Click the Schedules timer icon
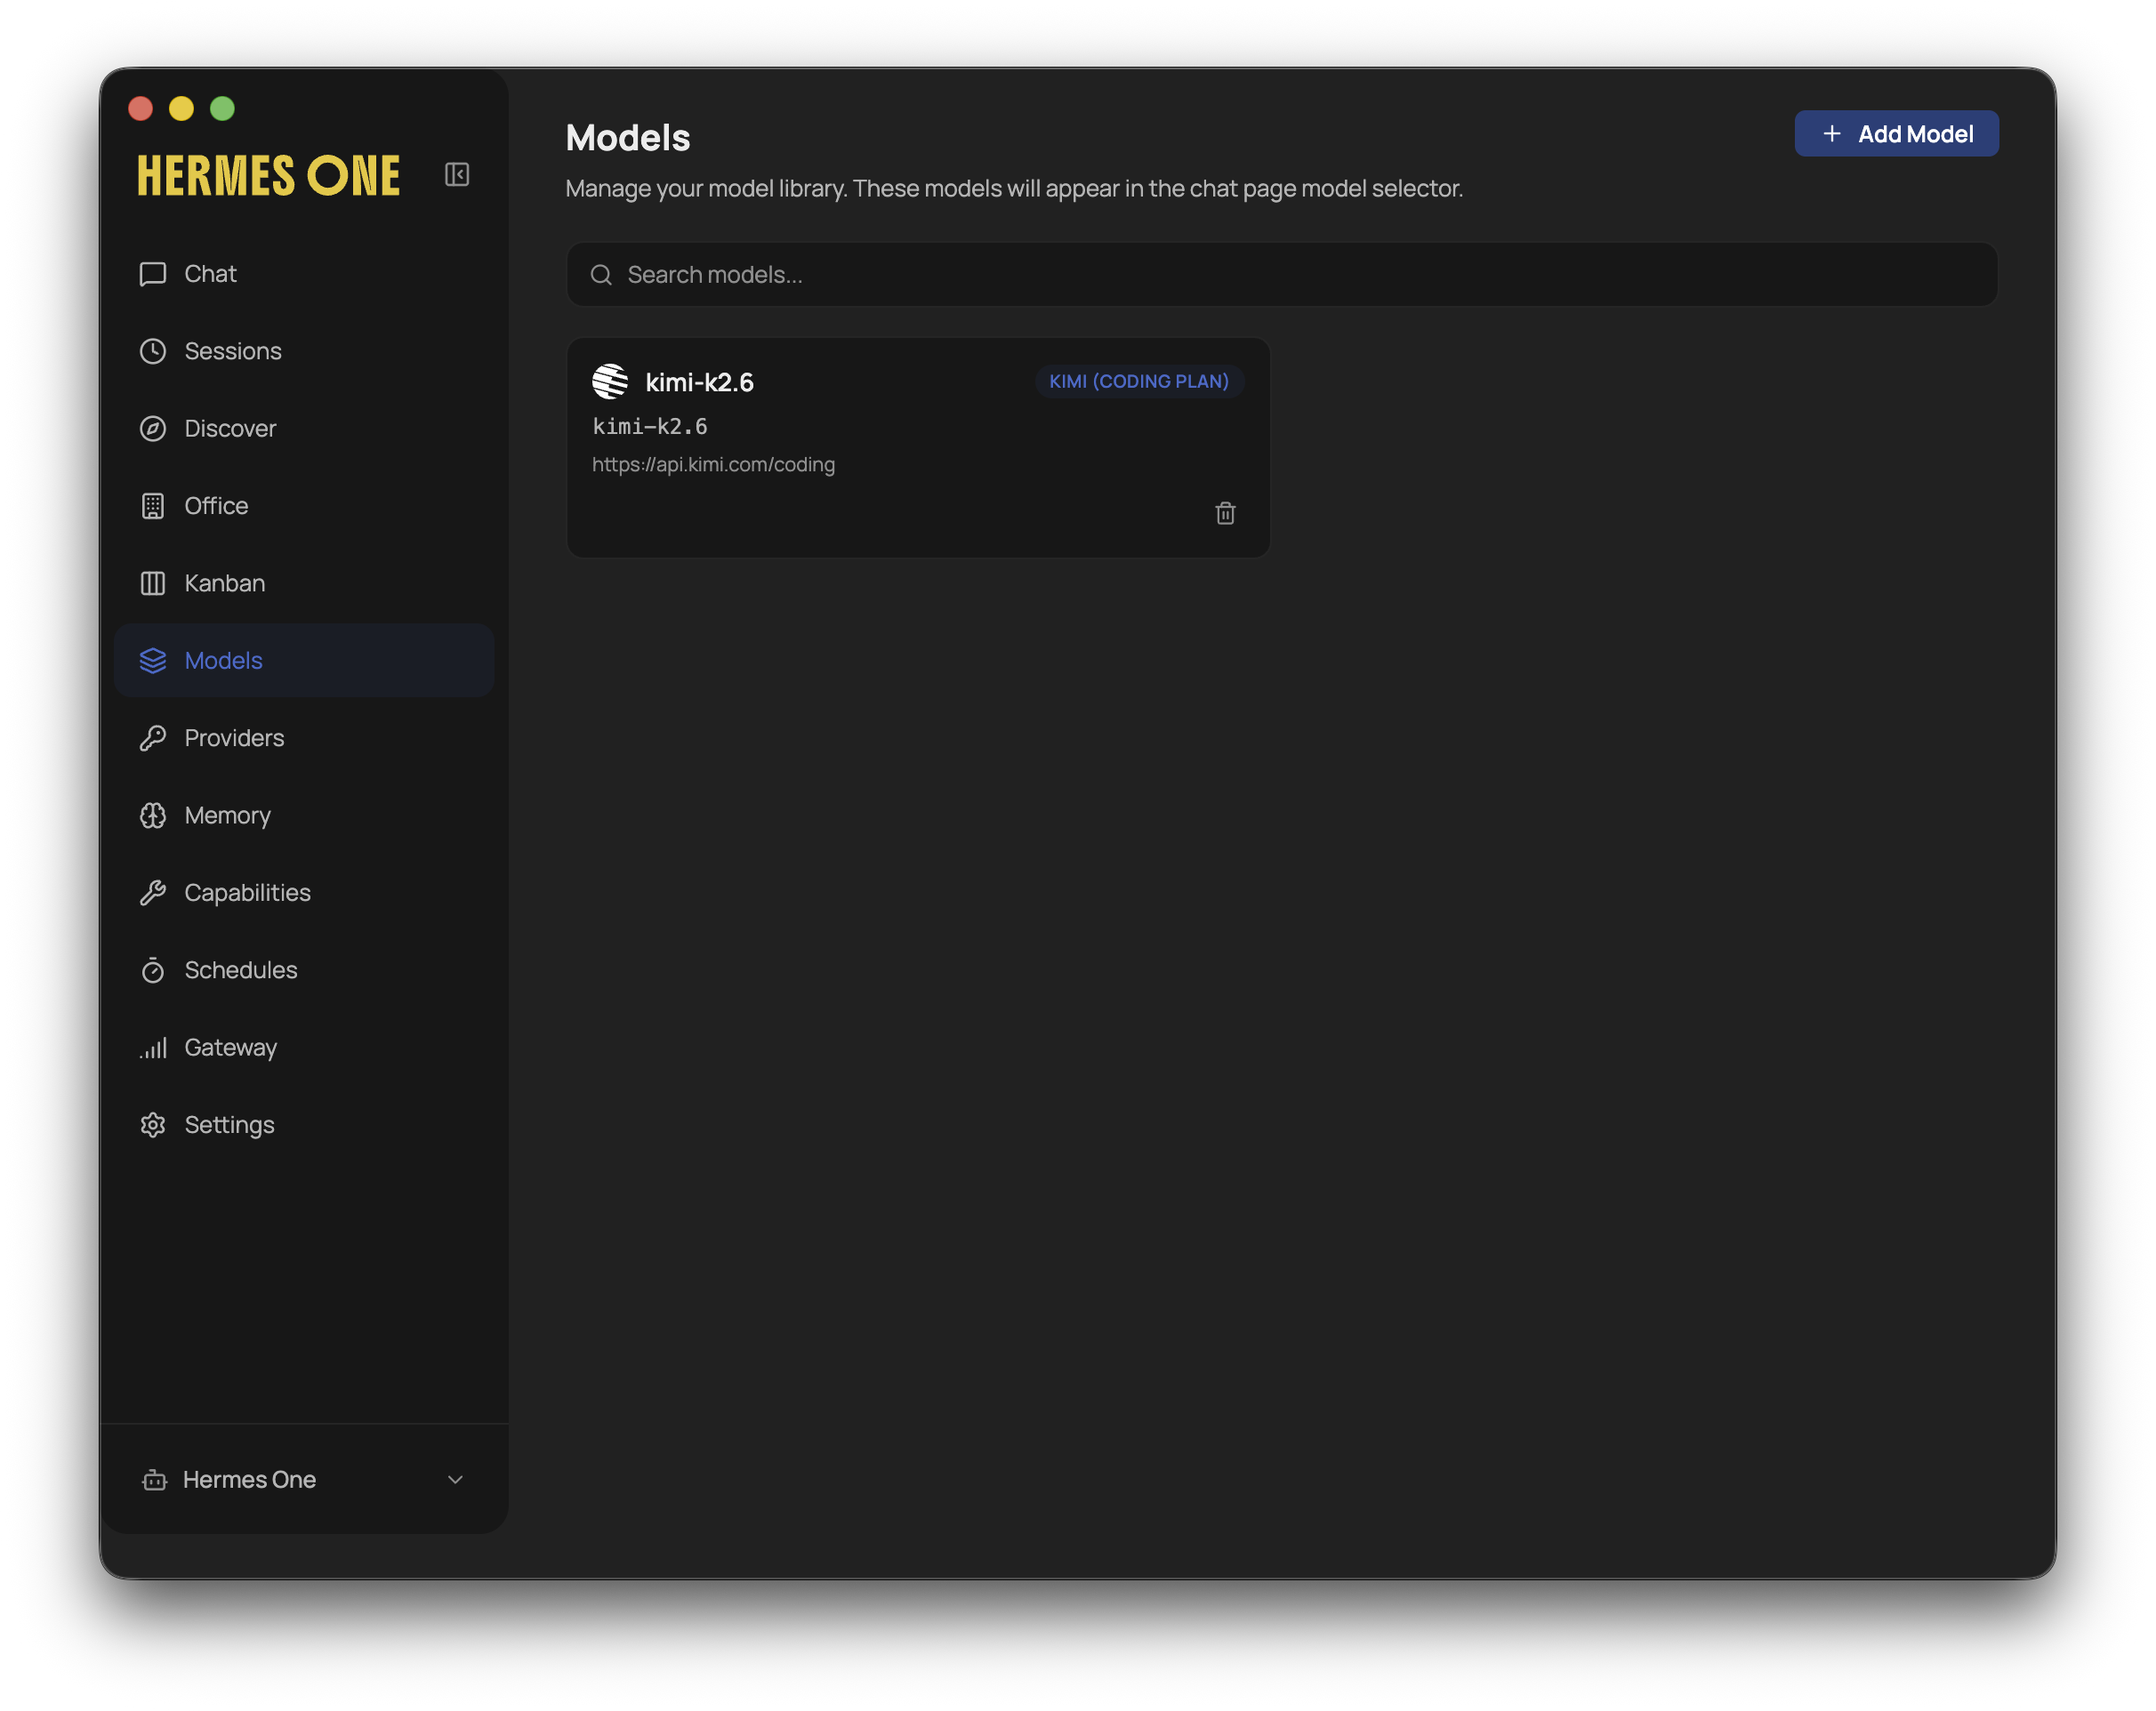Viewport: 2156px width, 1711px height. pos(153,970)
